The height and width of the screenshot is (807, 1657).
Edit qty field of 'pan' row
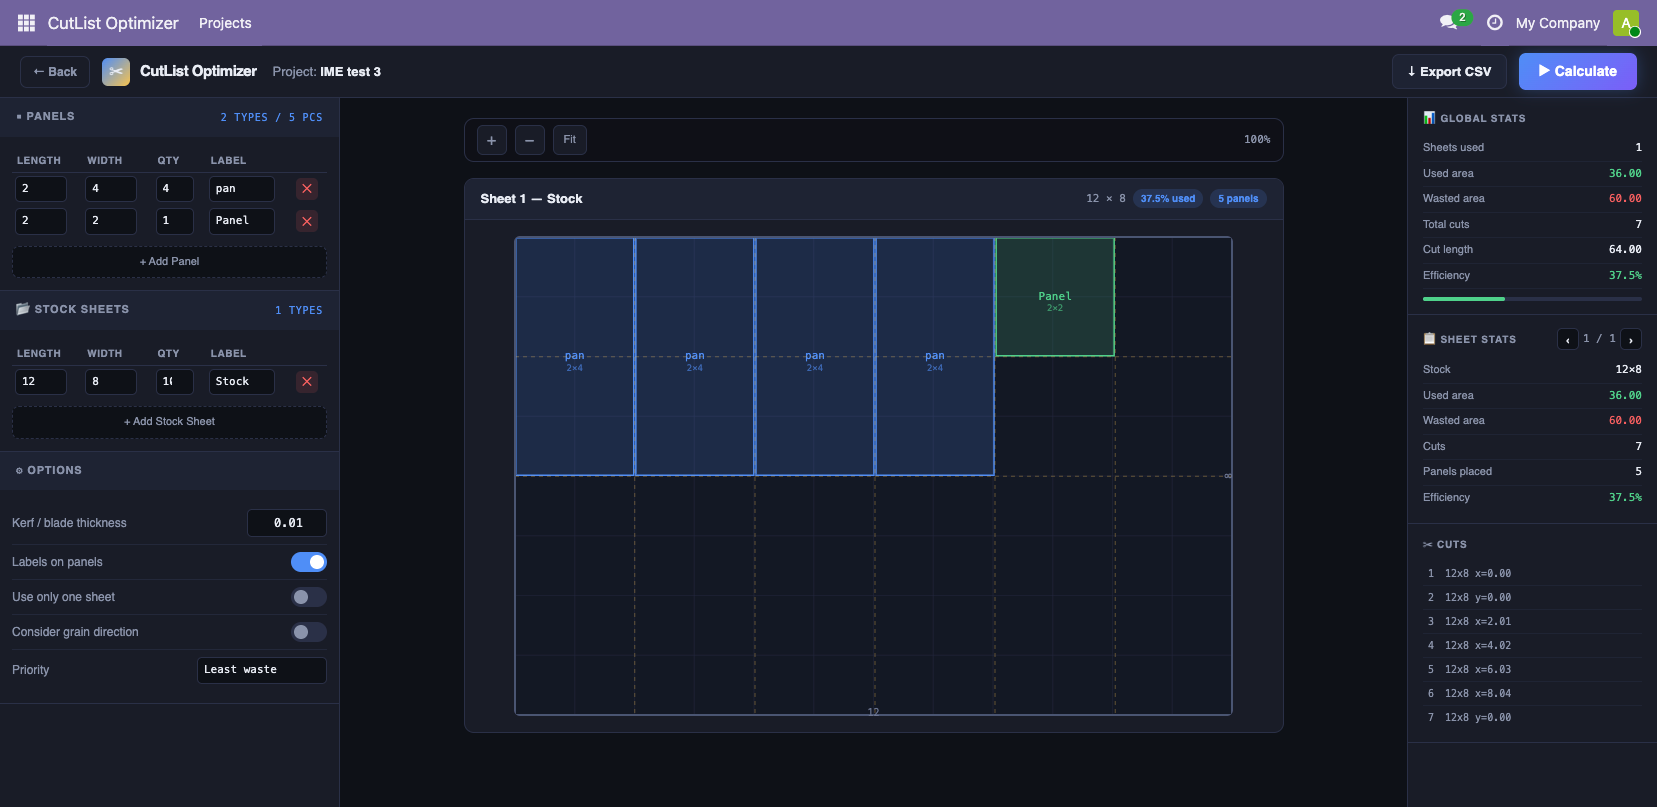click(x=175, y=189)
